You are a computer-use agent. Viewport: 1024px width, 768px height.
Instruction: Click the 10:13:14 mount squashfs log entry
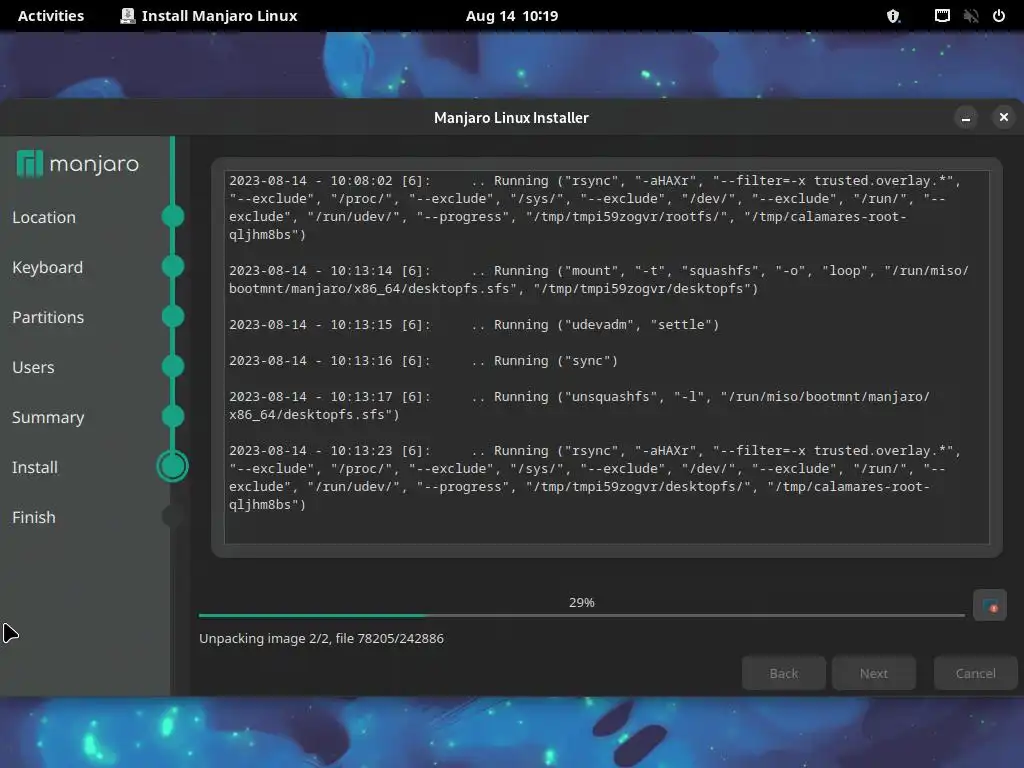coord(599,280)
